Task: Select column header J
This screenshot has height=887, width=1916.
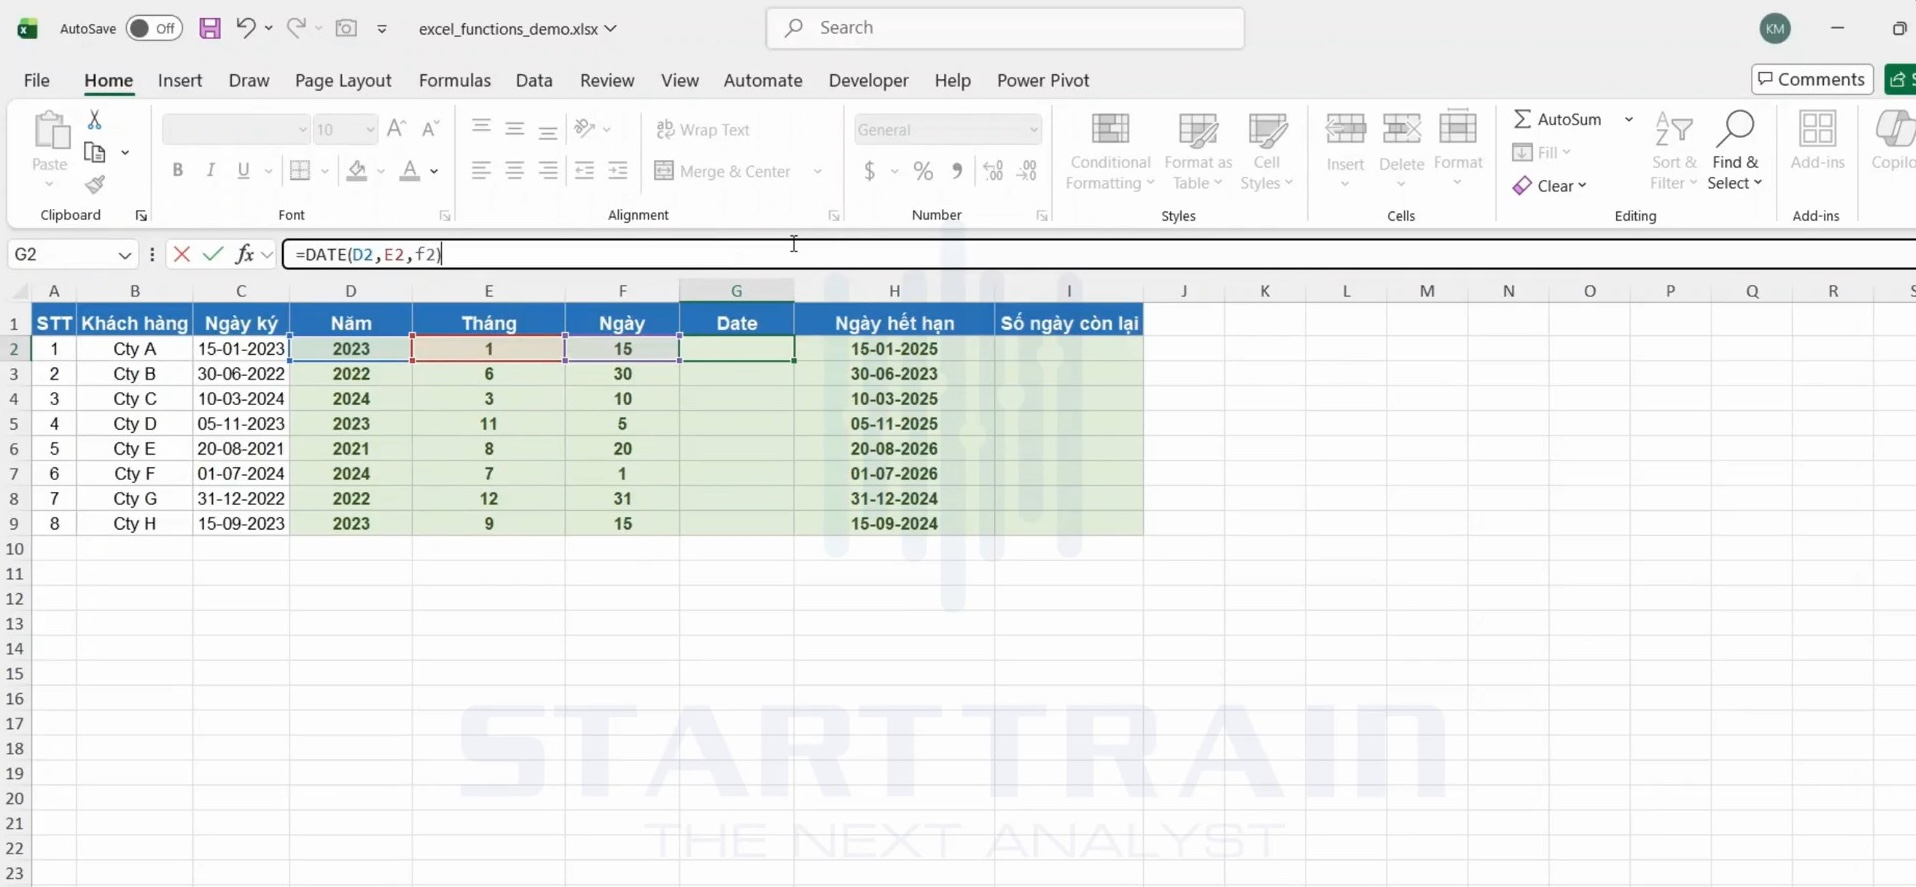Action: tap(1184, 291)
